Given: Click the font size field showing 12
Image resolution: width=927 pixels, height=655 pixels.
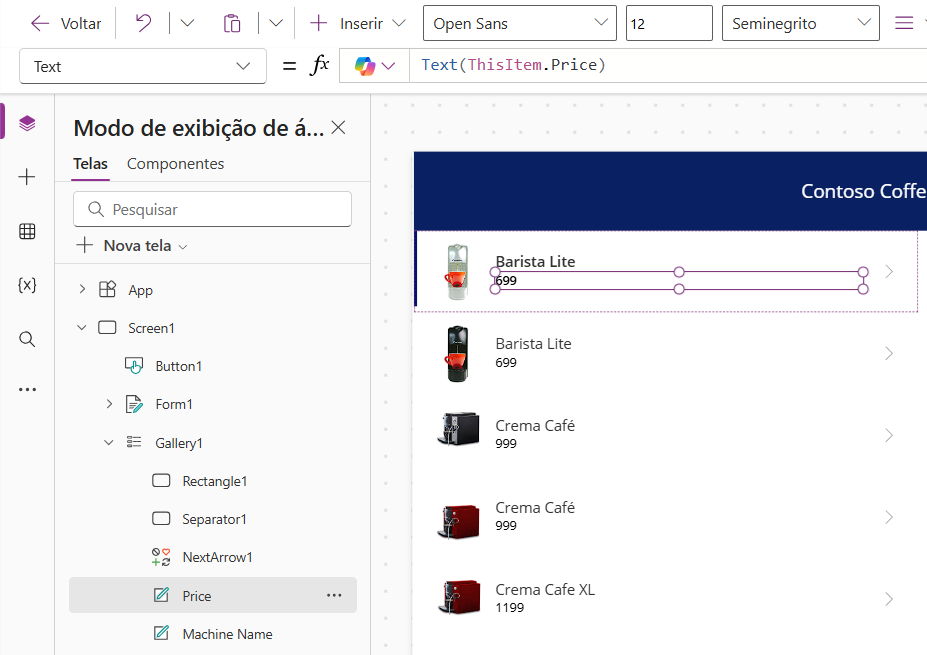Looking at the screenshot, I should point(668,22).
